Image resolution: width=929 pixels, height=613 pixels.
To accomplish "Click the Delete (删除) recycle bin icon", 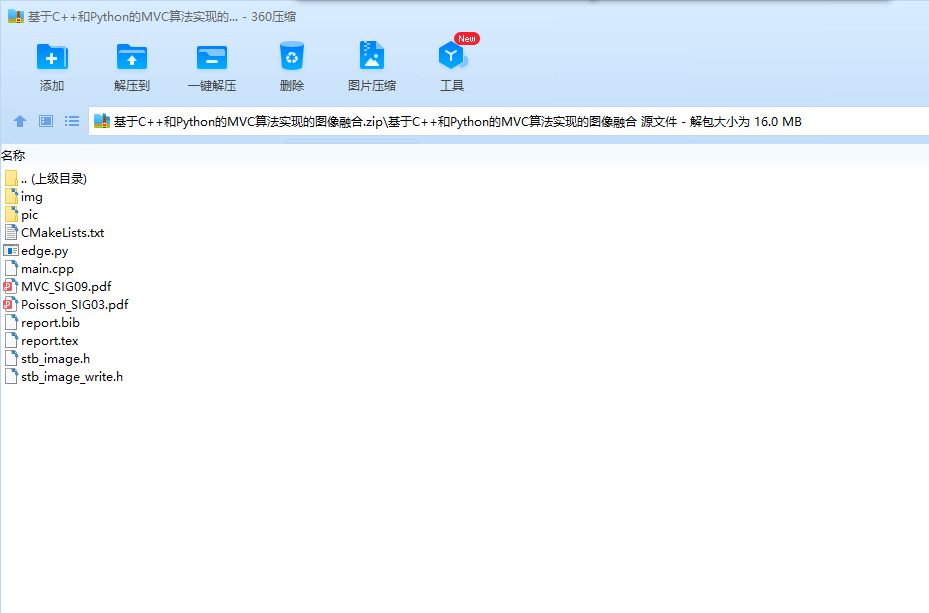I will tap(291, 57).
